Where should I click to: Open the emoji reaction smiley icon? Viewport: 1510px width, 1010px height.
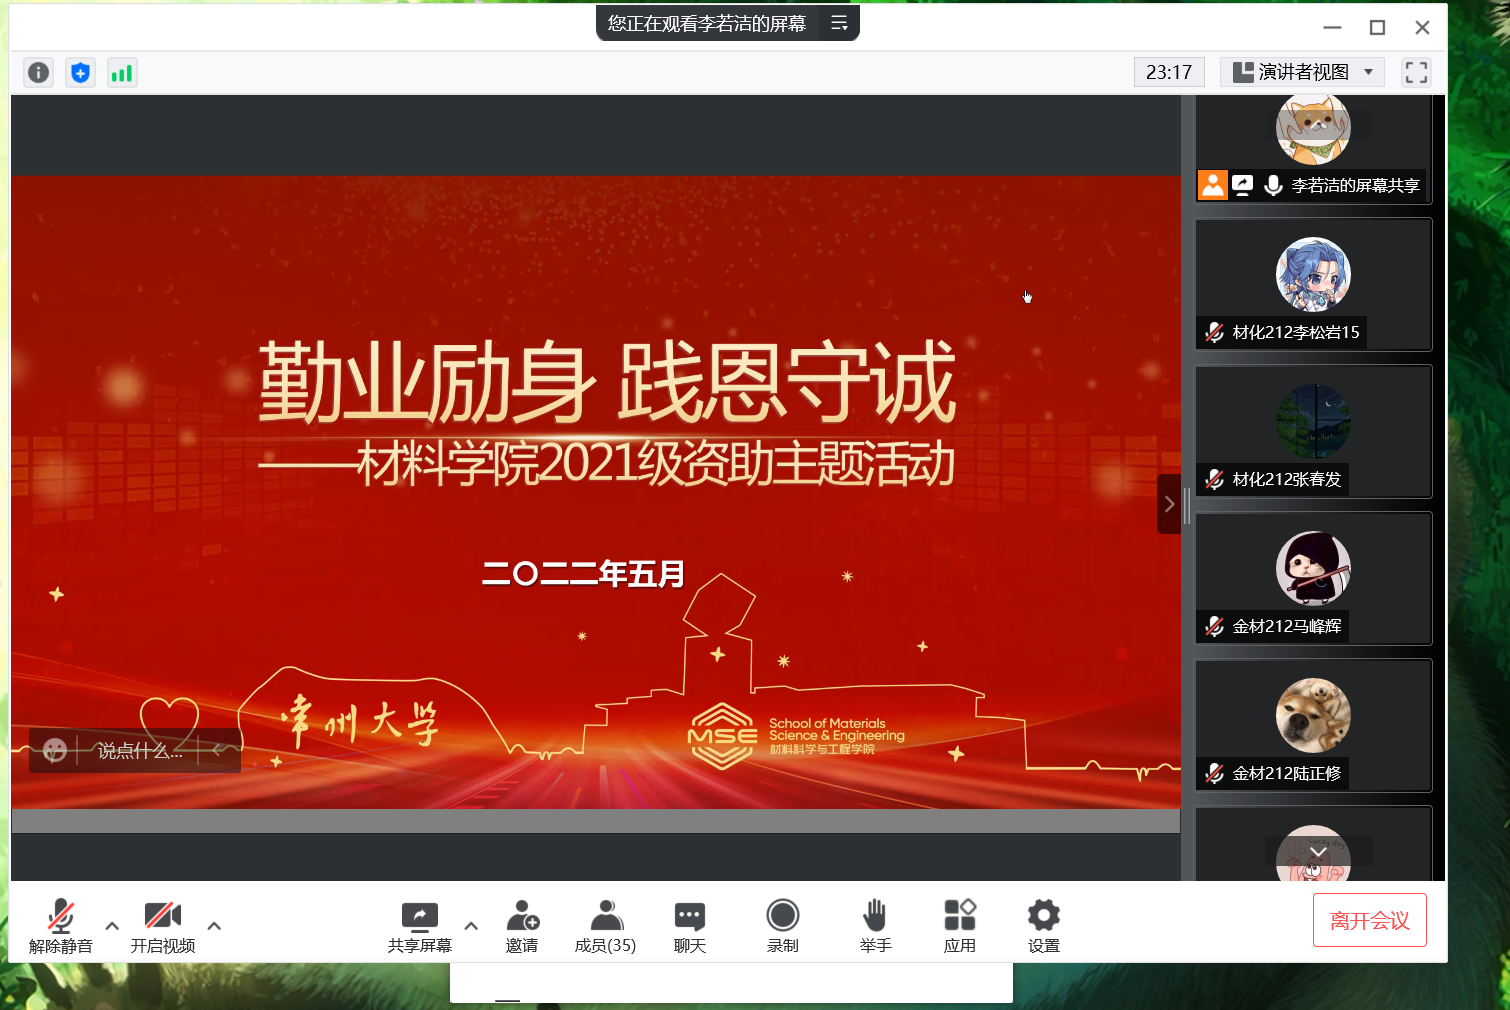[x=55, y=750]
